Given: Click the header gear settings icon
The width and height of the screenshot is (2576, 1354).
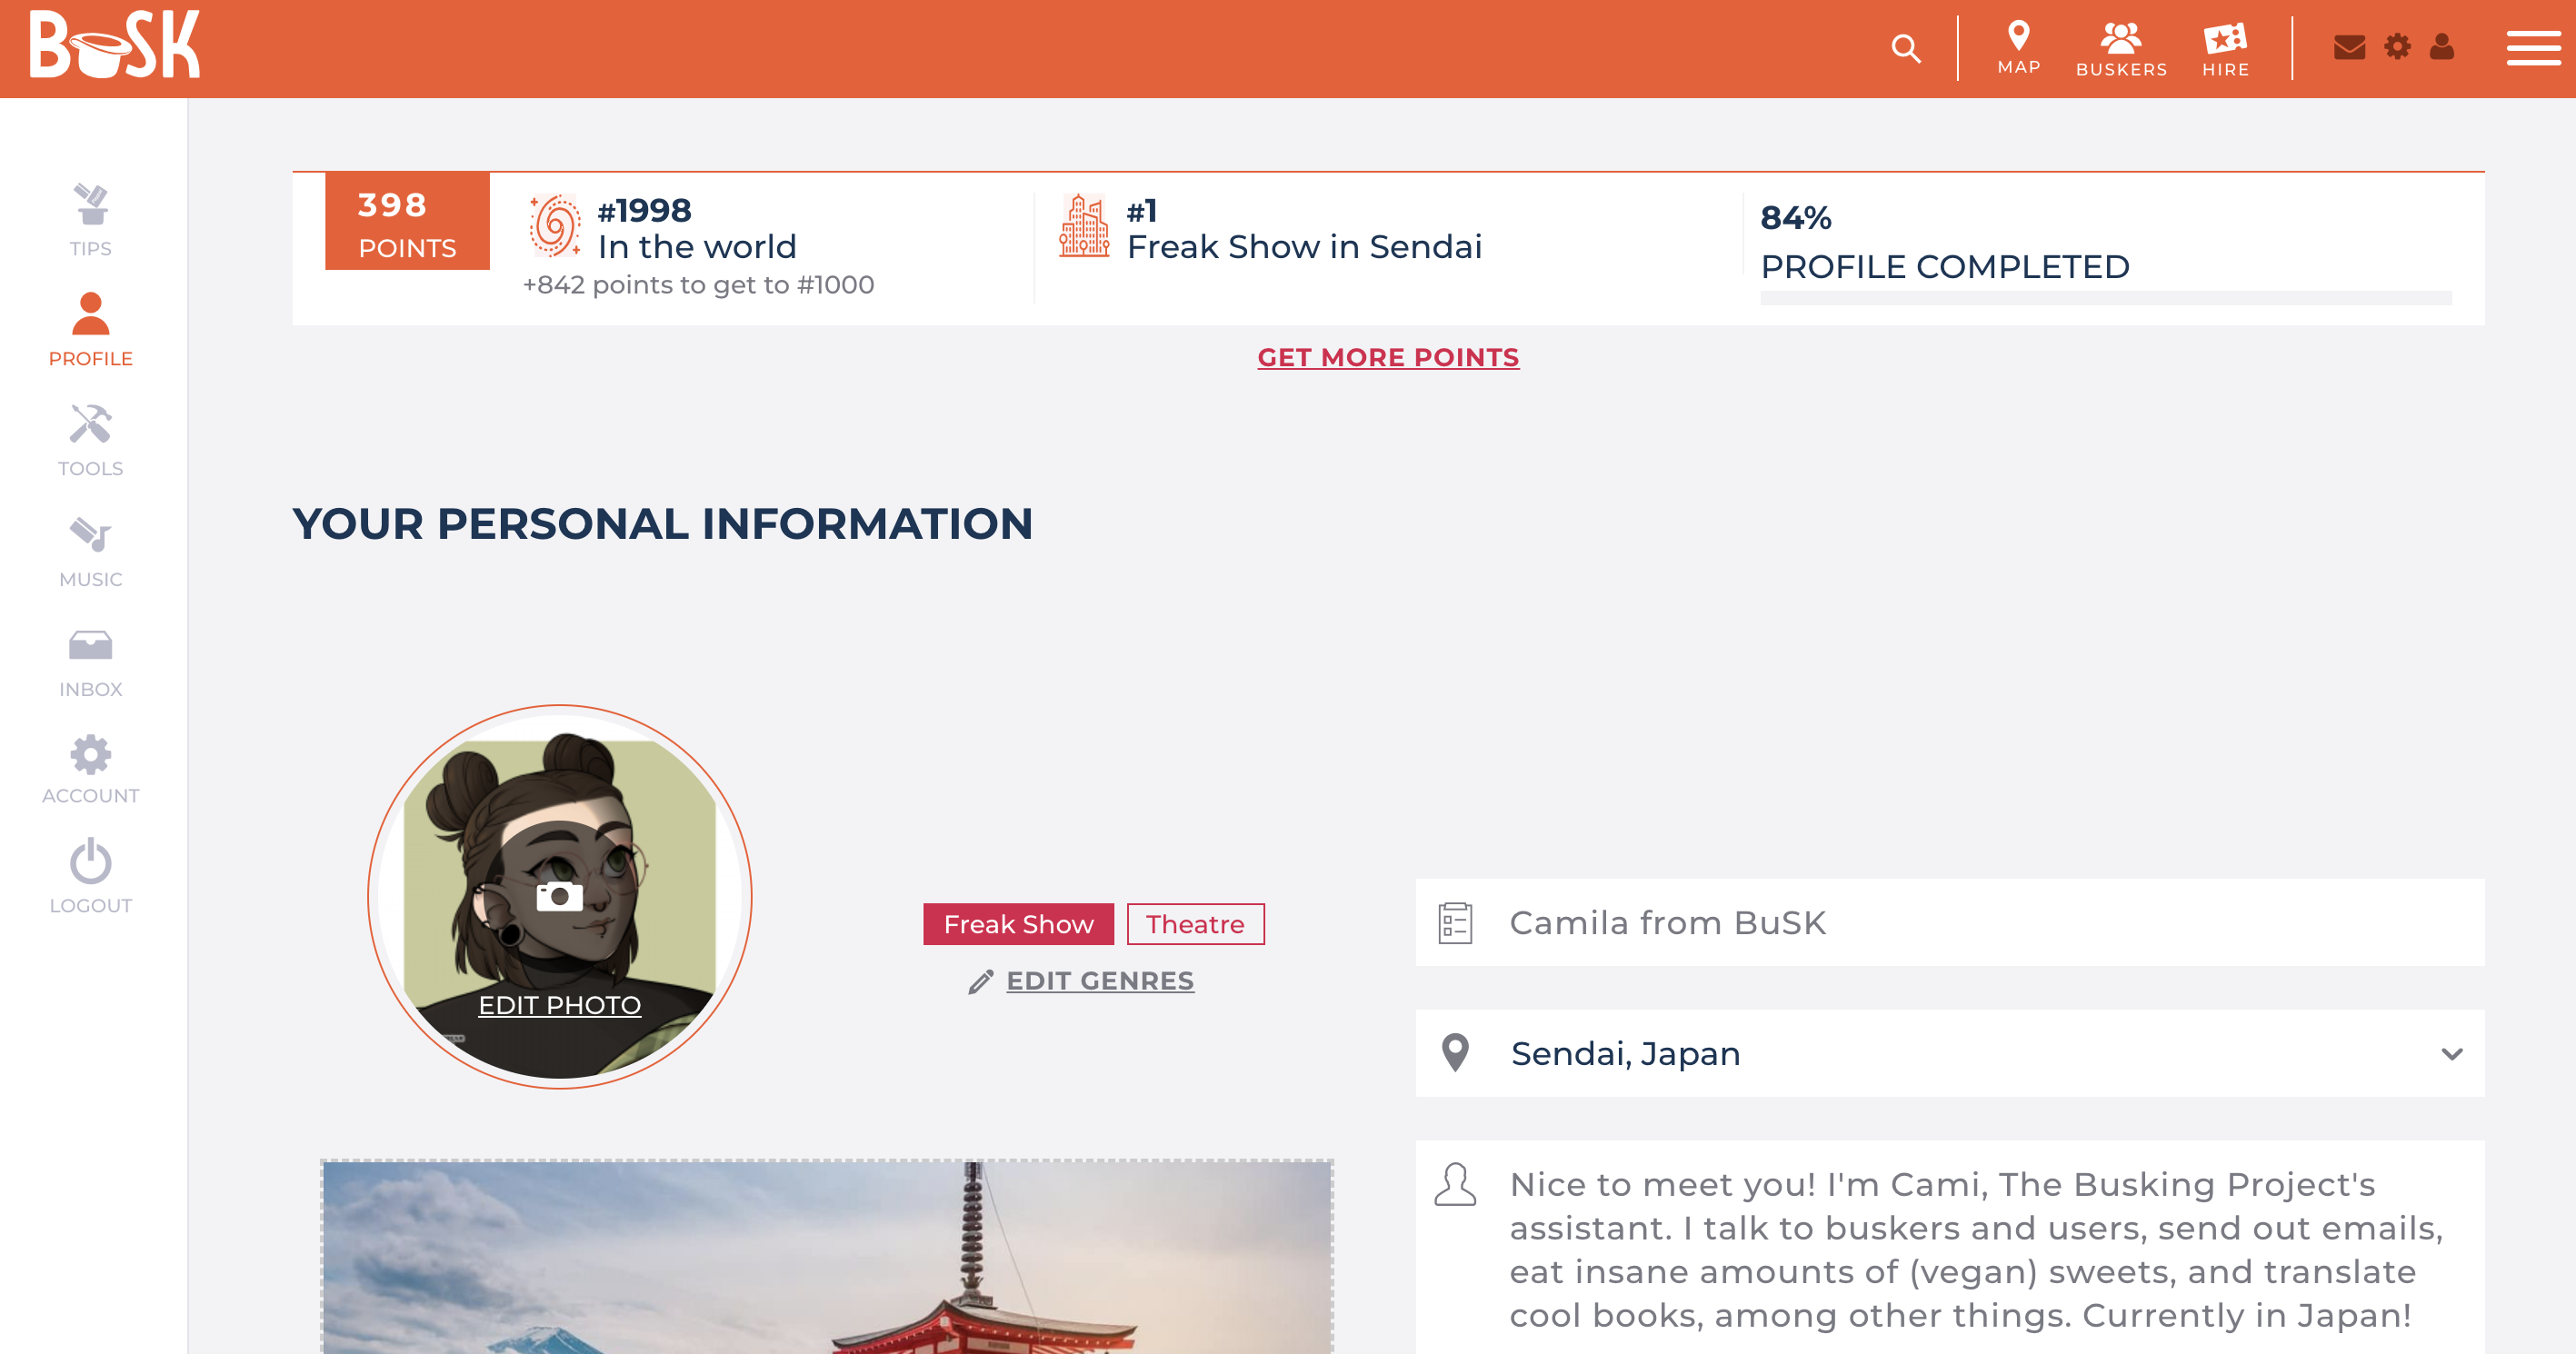Looking at the screenshot, I should tap(2397, 47).
